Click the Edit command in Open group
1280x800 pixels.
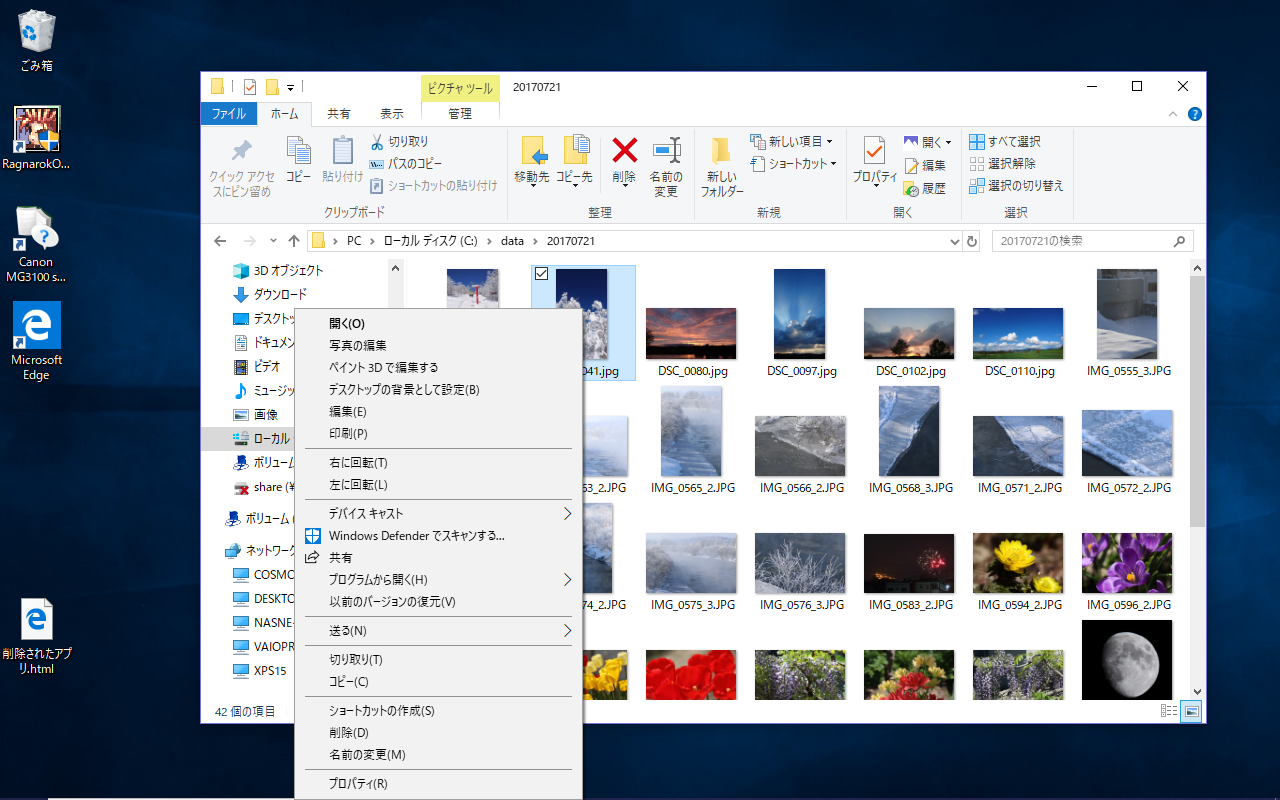coord(925,165)
